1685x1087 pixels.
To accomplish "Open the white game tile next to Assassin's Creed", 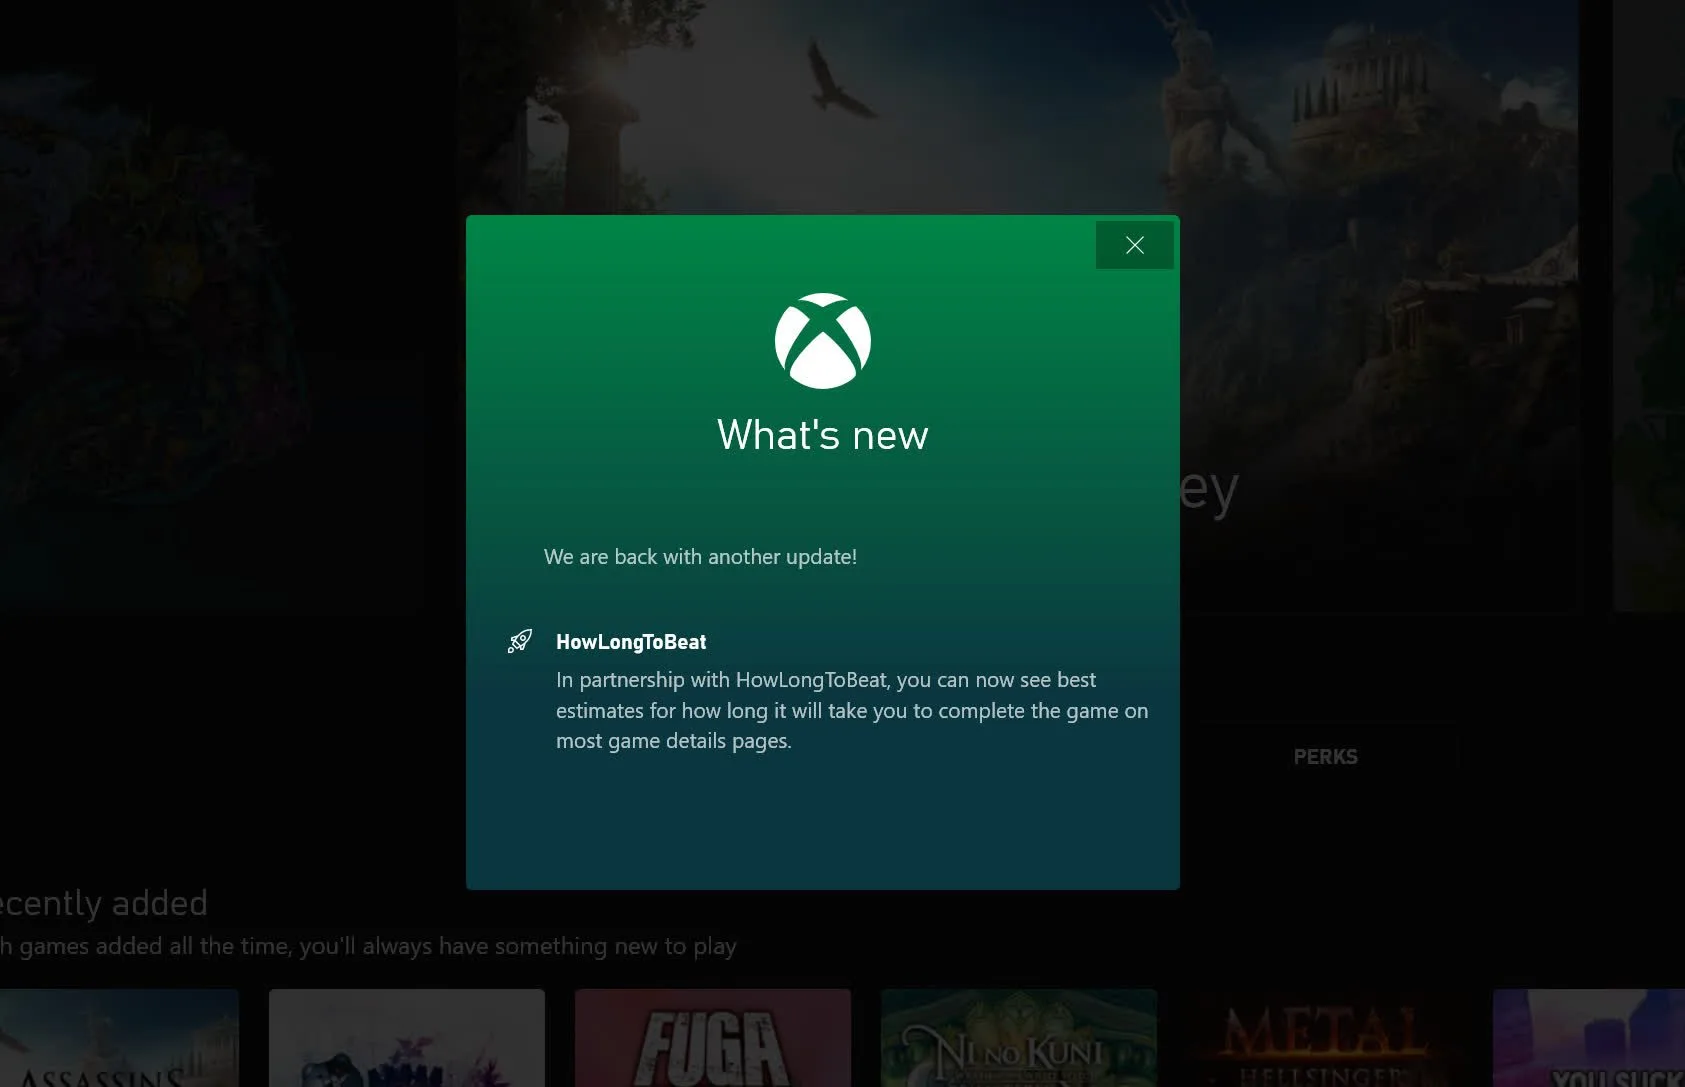I will (x=406, y=1038).
